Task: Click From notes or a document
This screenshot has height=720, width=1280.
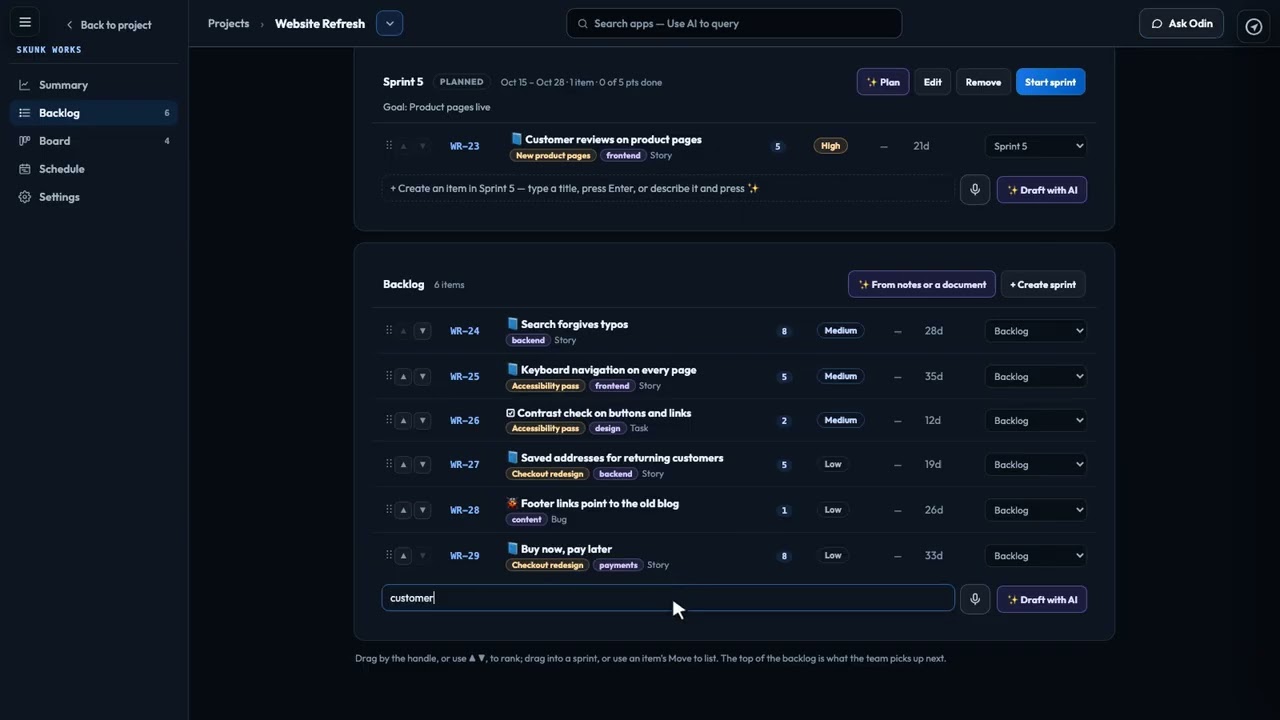Action: tap(922, 284)
